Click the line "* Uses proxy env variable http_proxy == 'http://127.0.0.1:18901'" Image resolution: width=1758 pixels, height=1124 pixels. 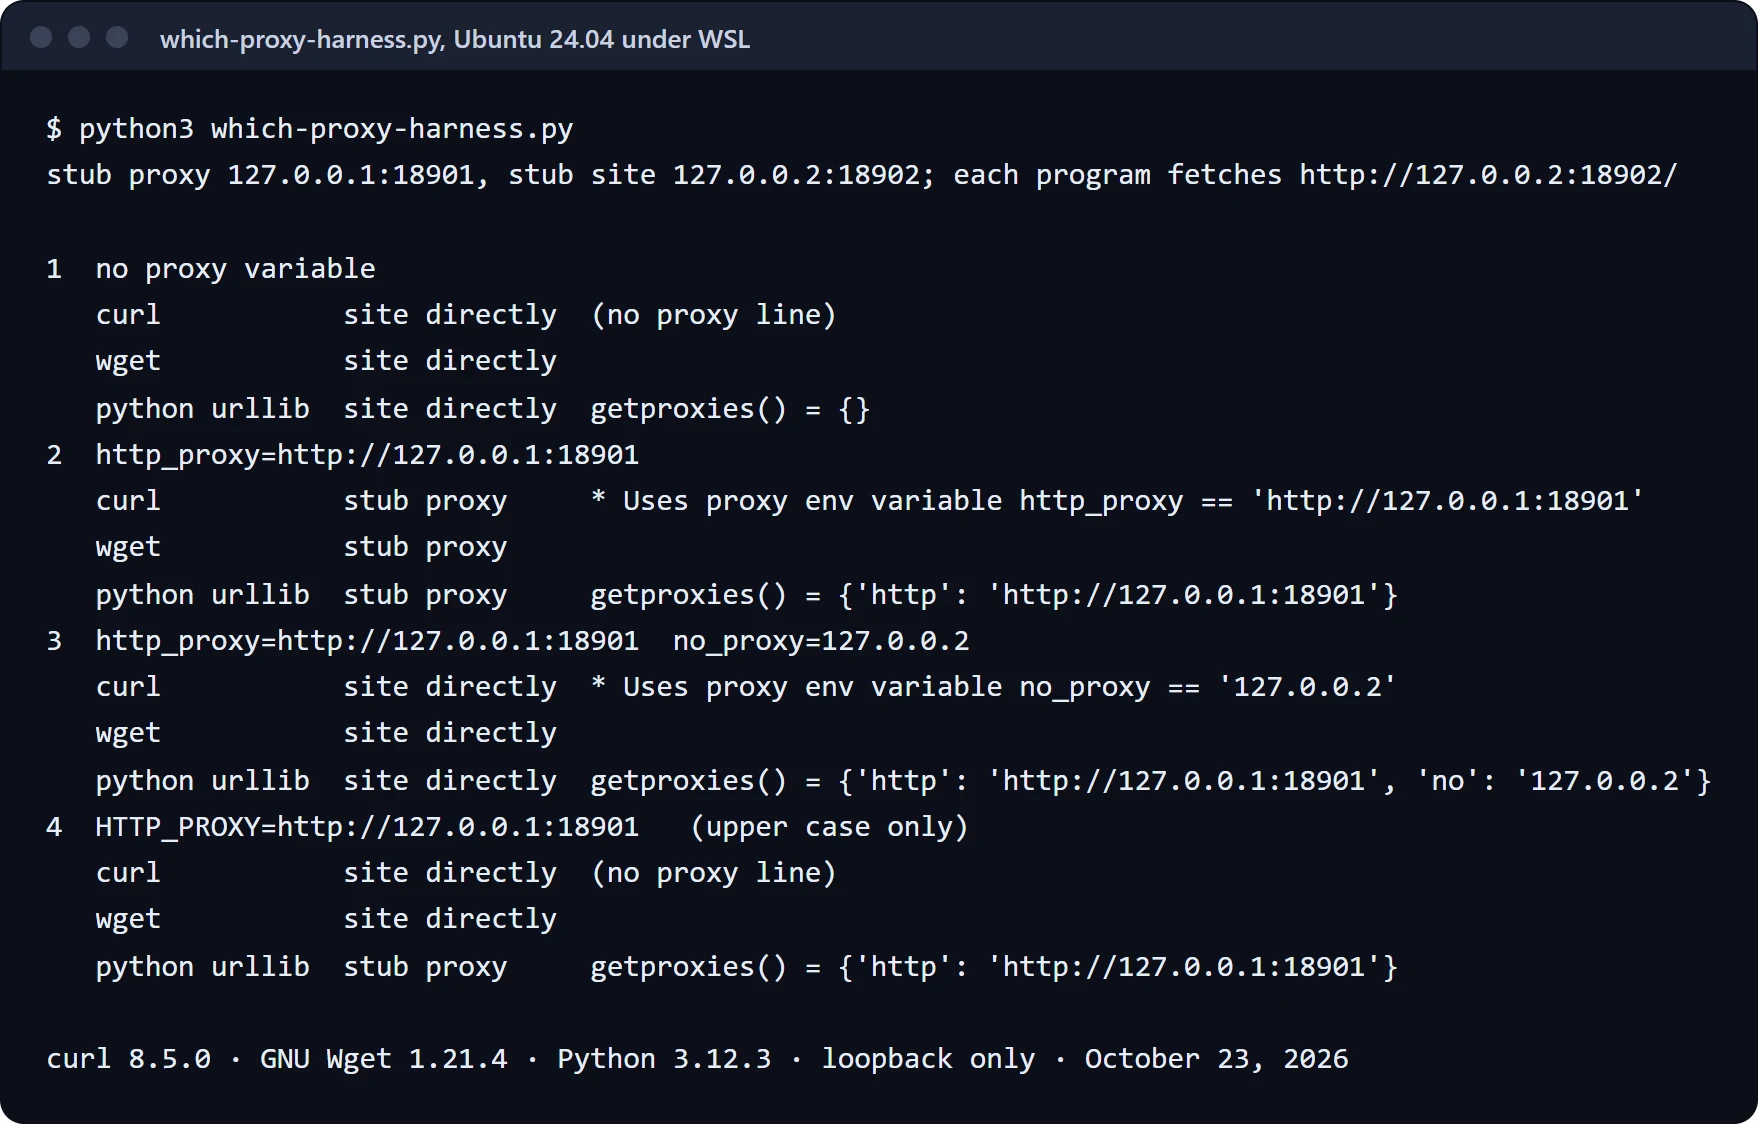(x=1117, y=501)
